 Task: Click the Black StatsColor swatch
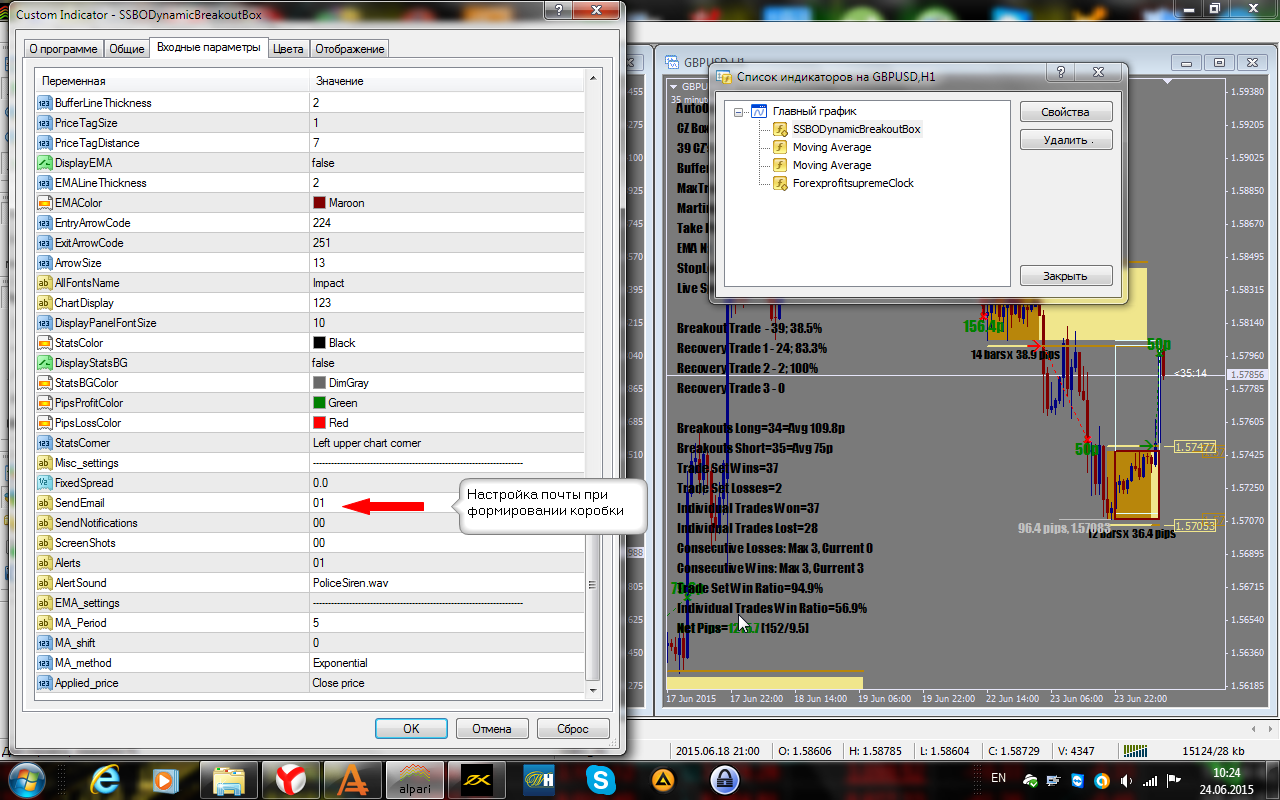tap(319, 343)
